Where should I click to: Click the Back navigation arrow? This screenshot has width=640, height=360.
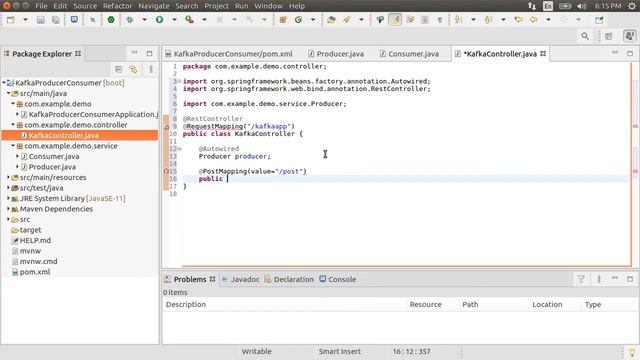(533, 20)
